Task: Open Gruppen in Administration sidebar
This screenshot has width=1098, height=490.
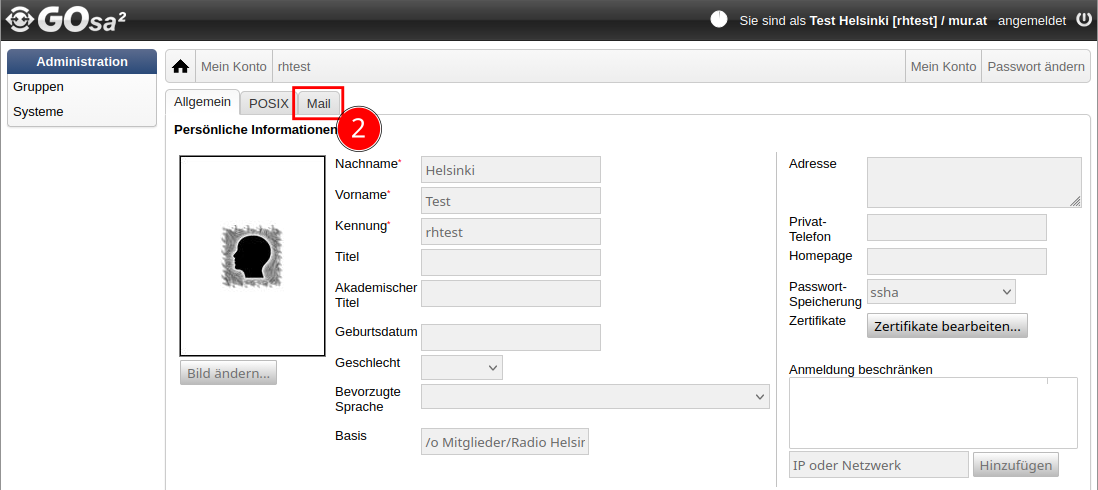Action: 39,87
